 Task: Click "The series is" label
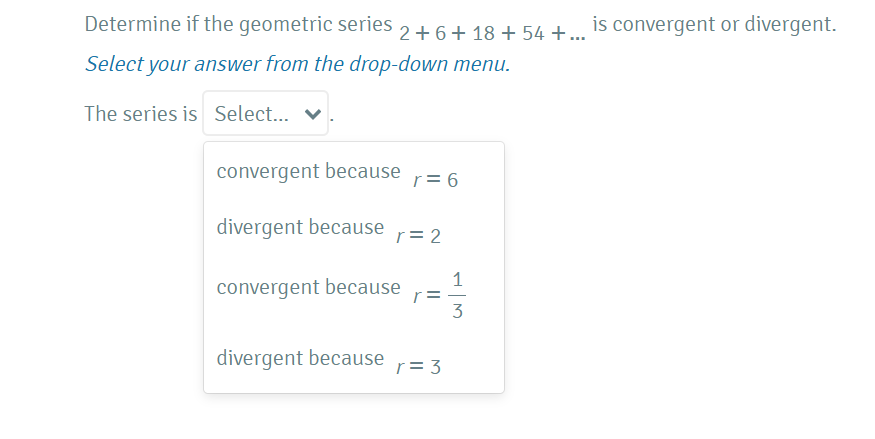[x=141, y=114]
